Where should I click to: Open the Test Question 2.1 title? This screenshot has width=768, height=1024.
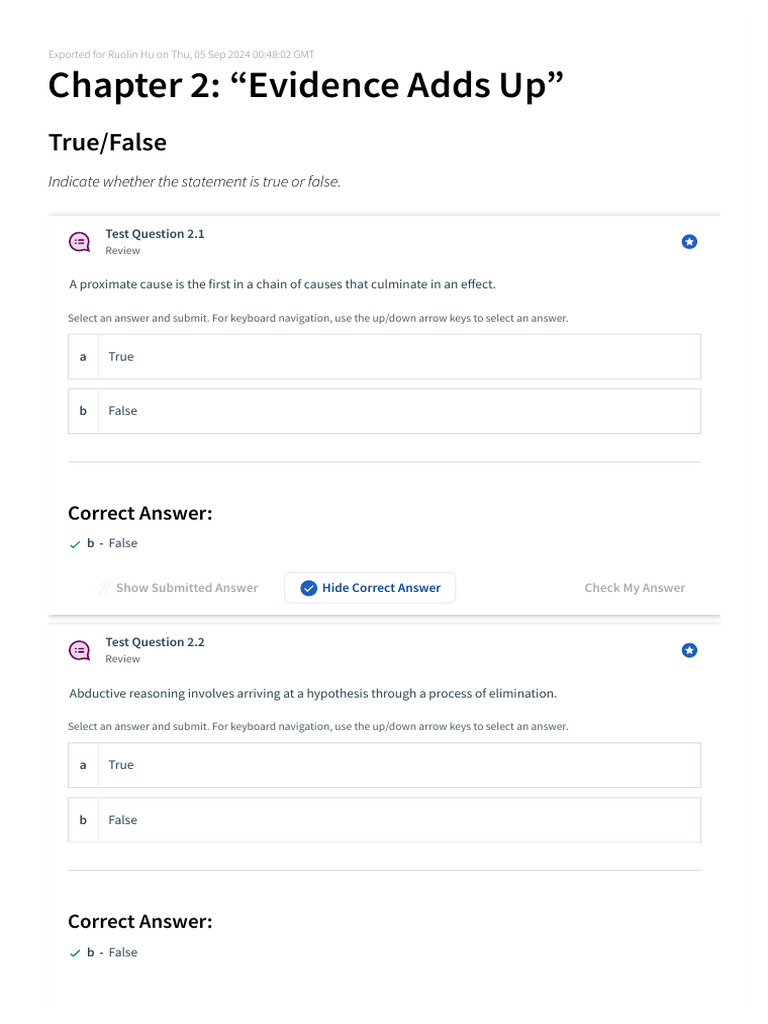click(x=155, y=234)
